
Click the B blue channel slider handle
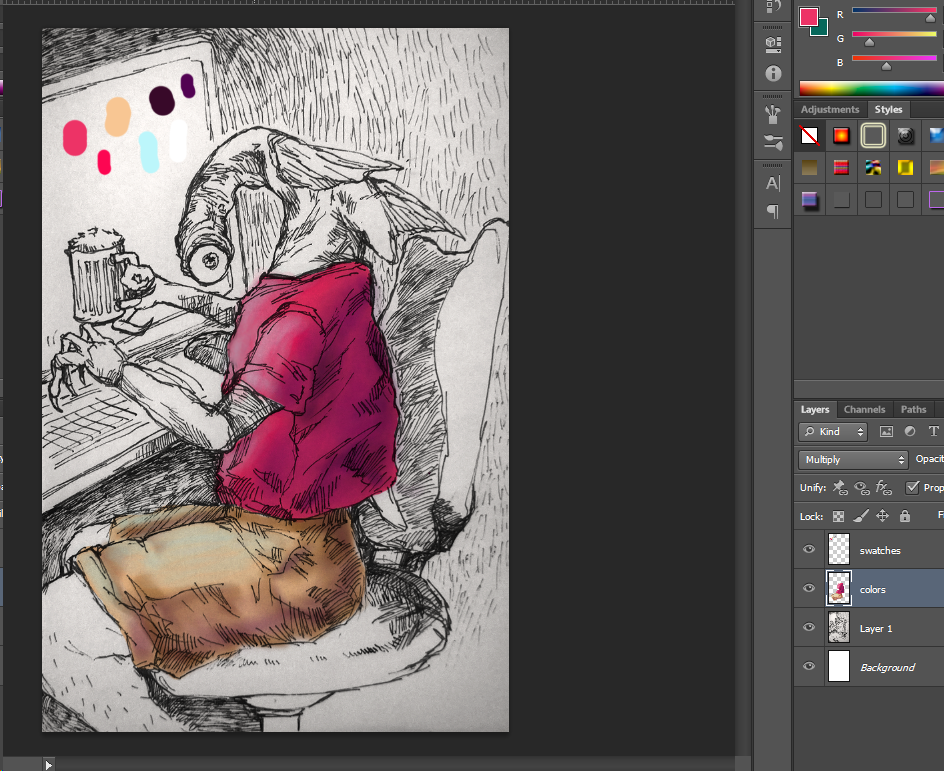click(x=886, y=67)
